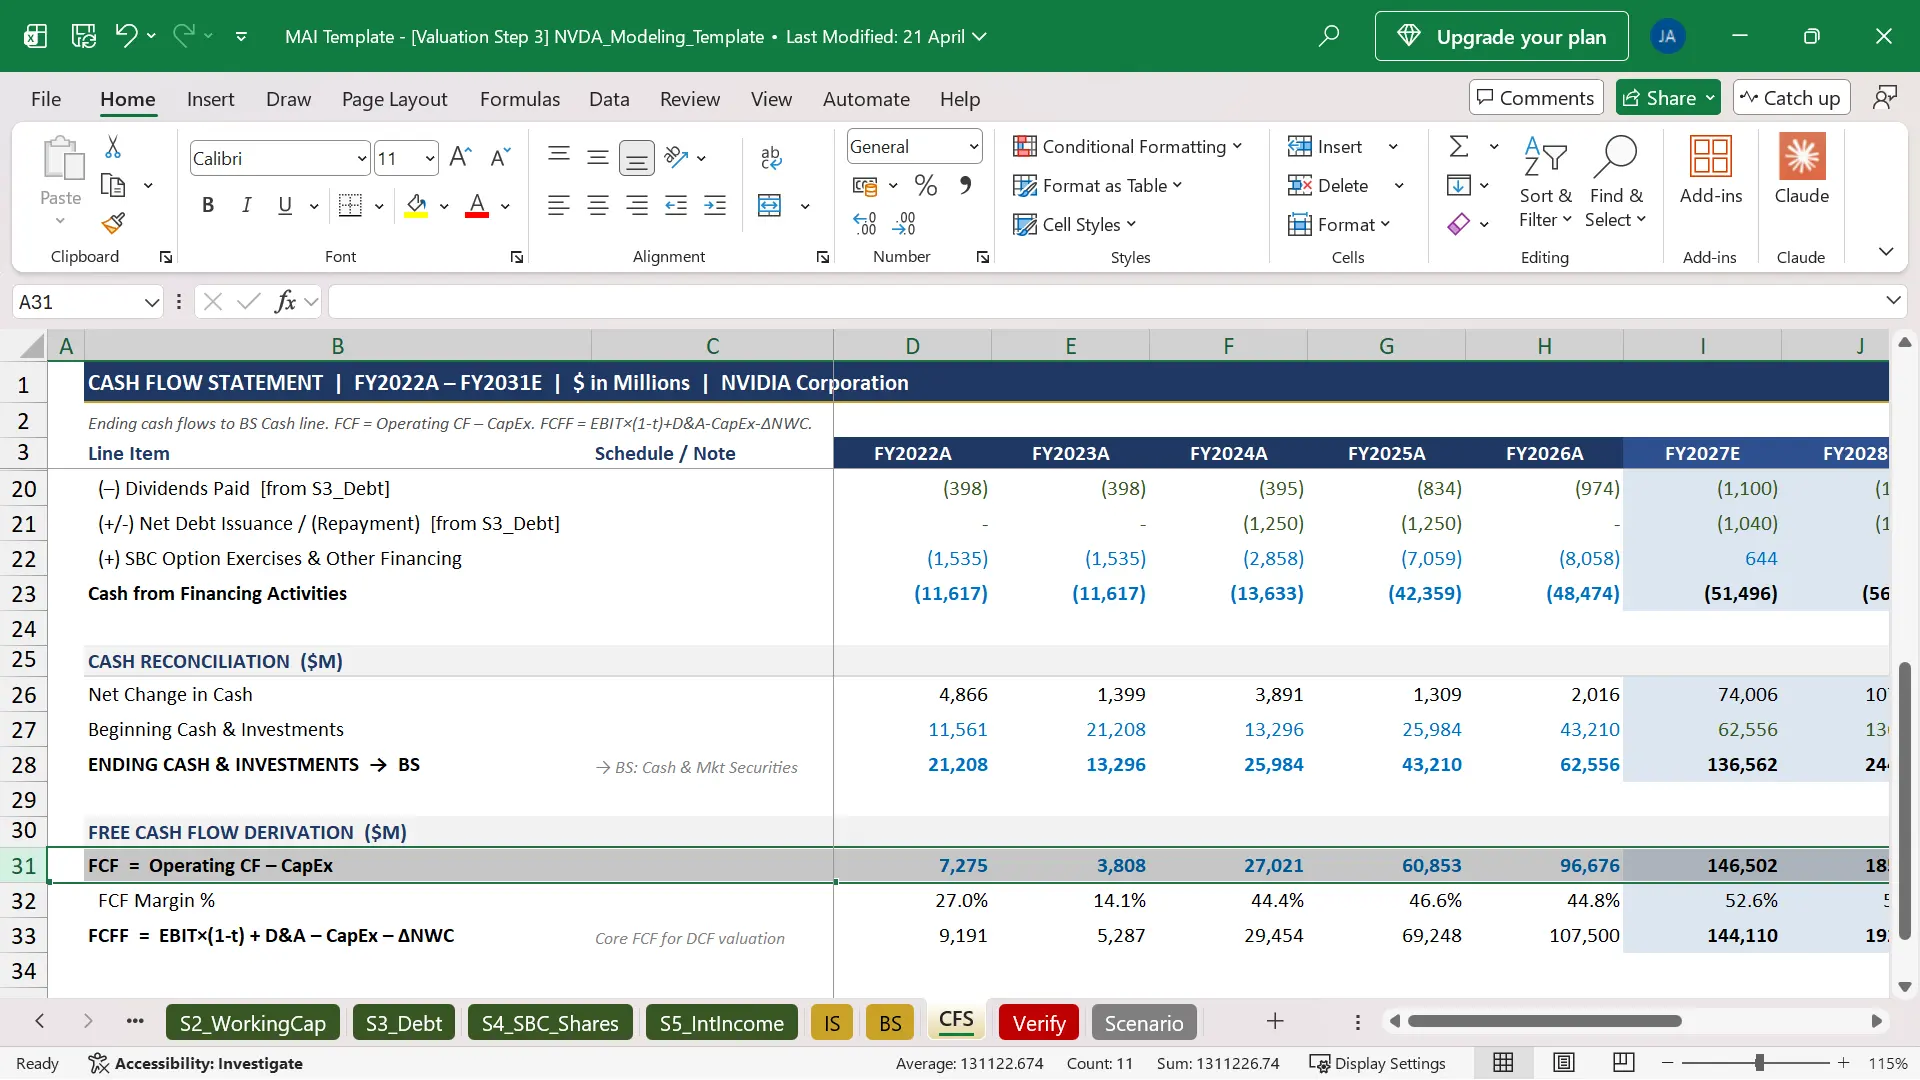The width and height of the screenshot is (1920, 1080).
Task: Switch to the Verify sheet tab
Action: [1039, 1023]
